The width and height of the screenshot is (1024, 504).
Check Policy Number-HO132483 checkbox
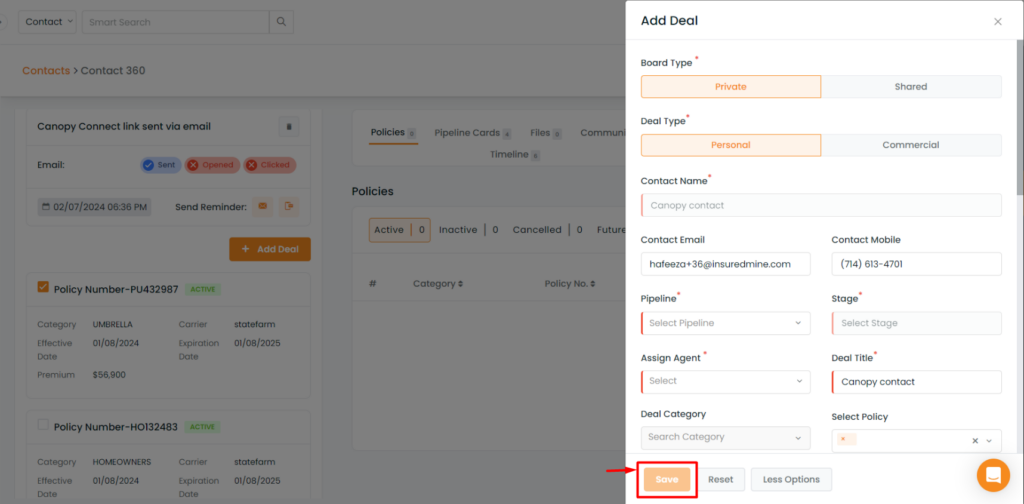(x=43, y=424)
